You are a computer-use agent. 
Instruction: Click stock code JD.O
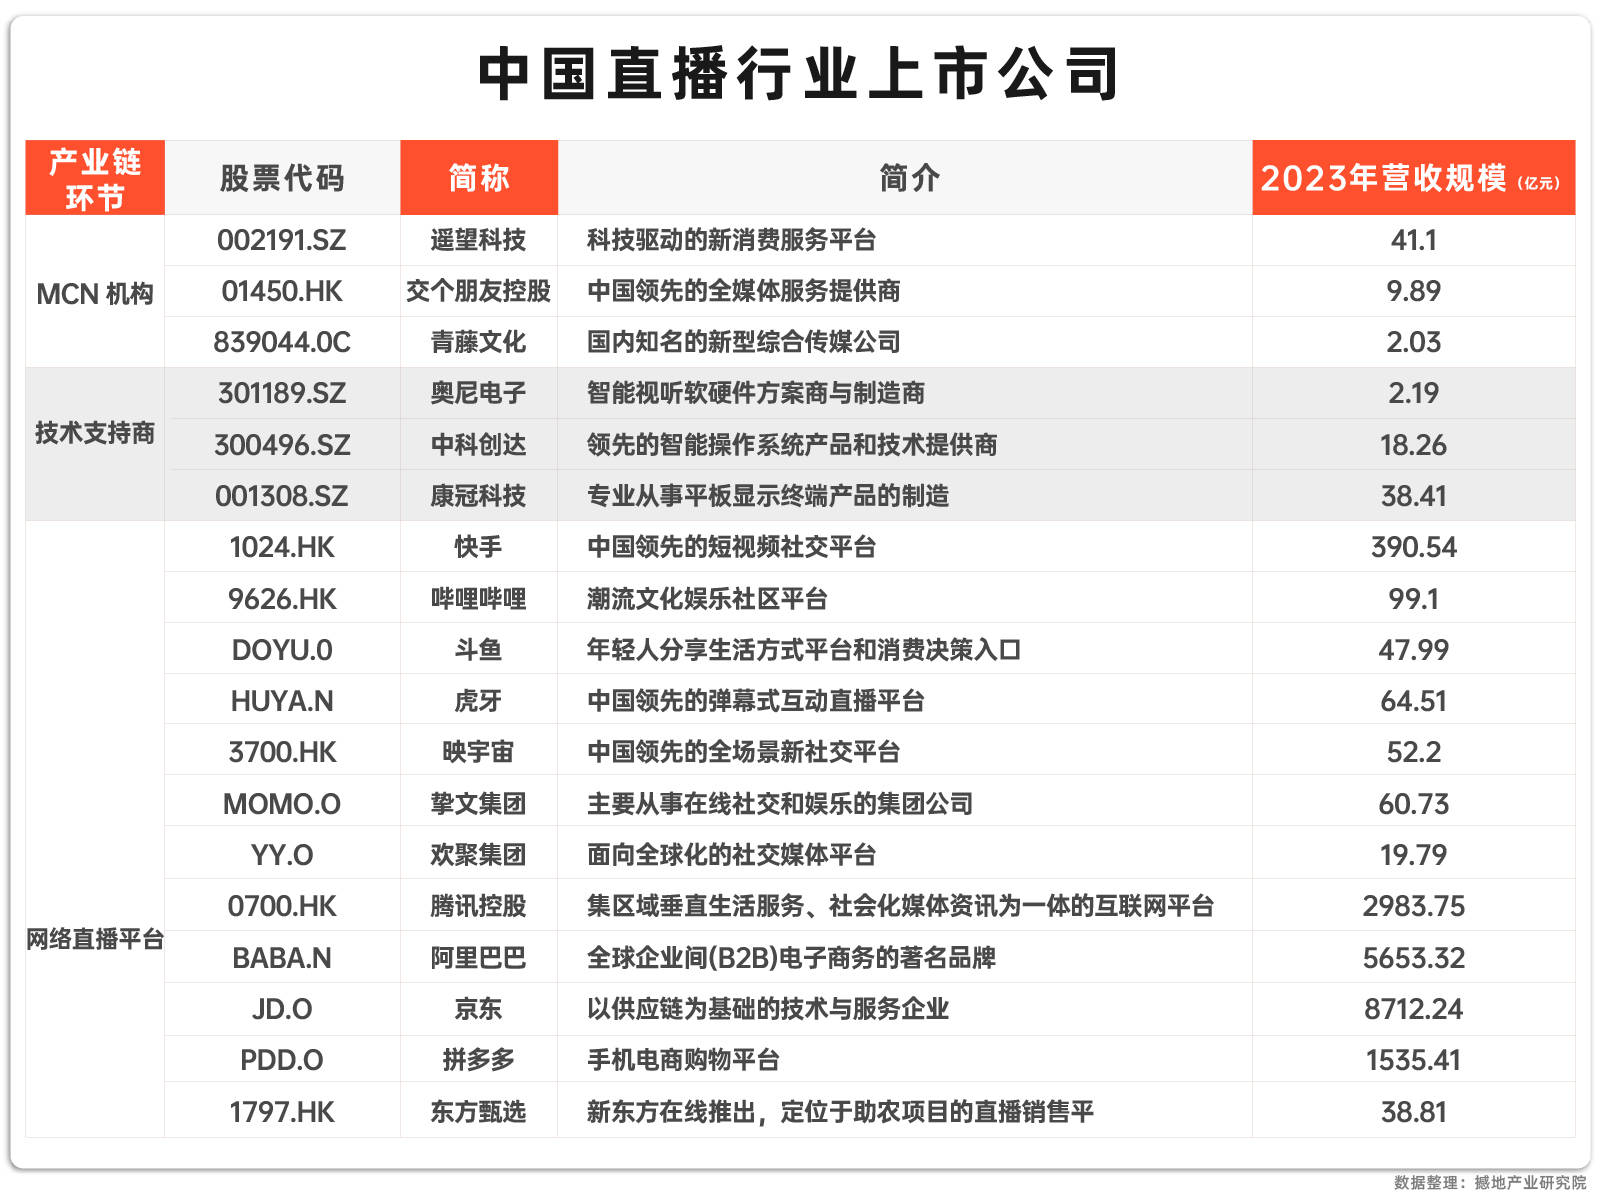coord(282,1009)
